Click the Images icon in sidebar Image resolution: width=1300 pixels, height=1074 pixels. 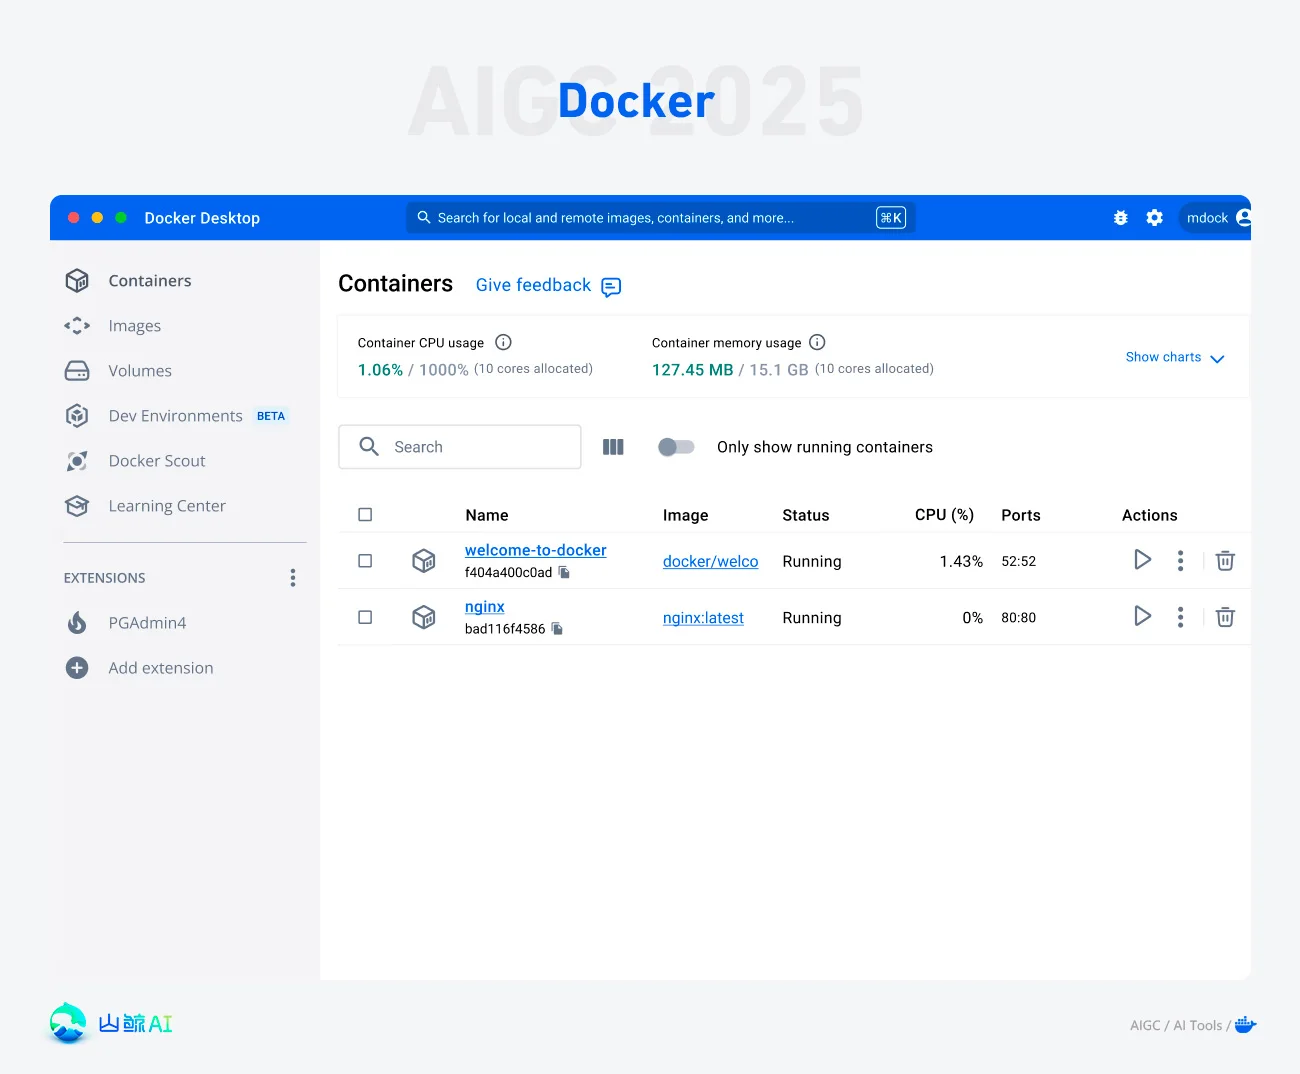(77, 326)
